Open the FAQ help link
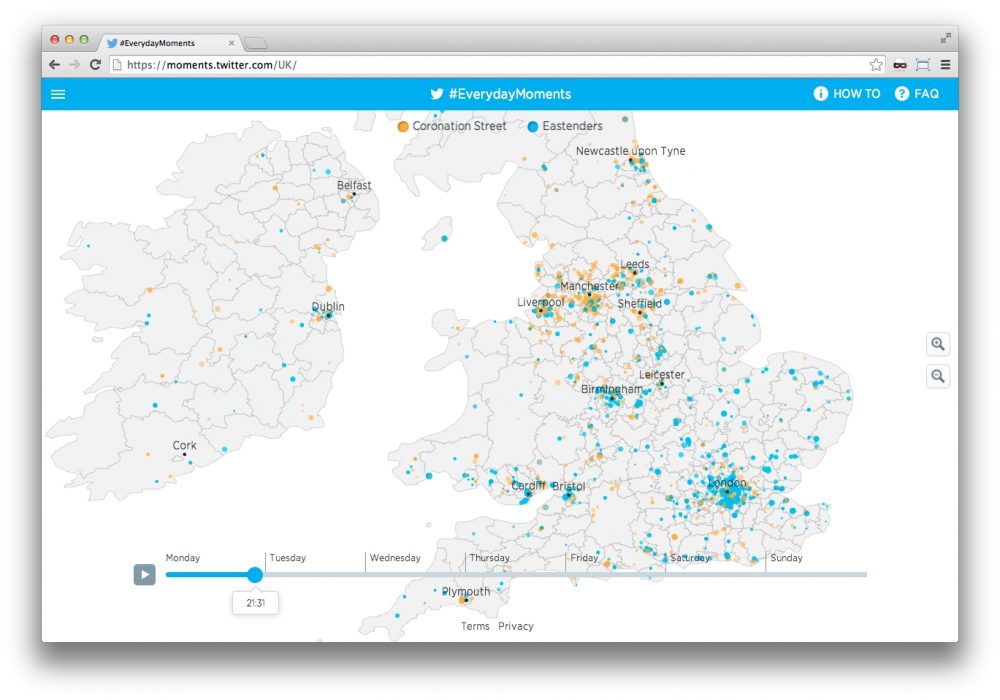 (916, 94)
